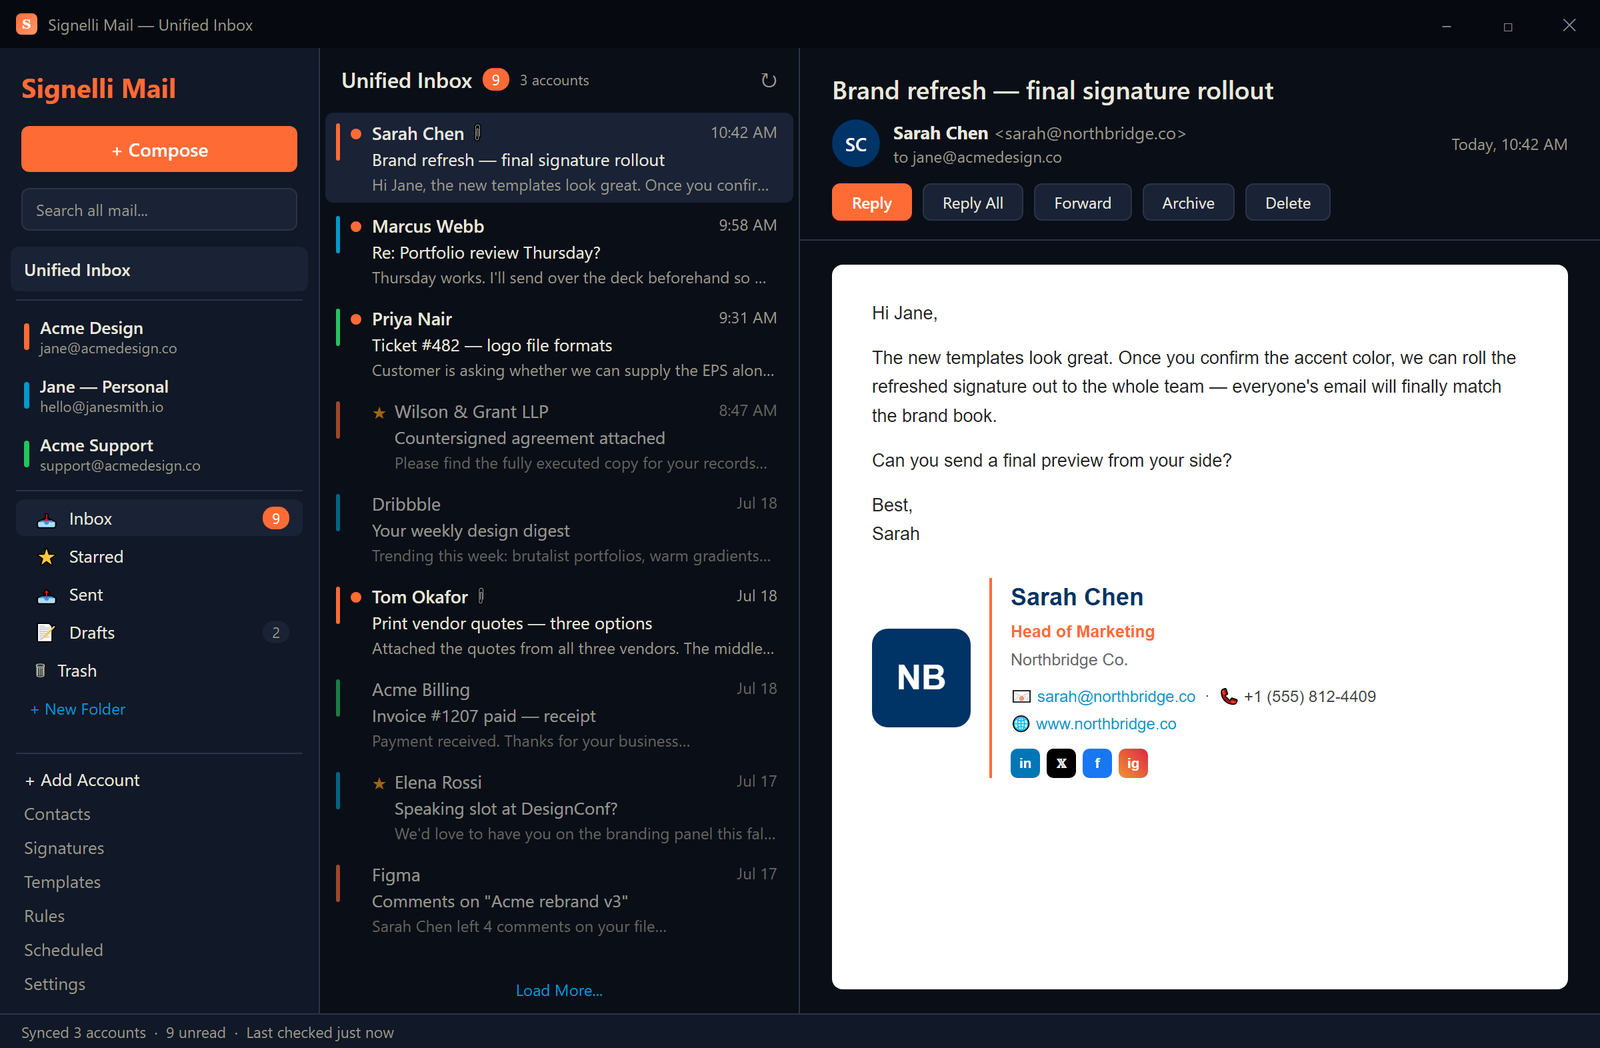Click Load More at list bottom
Viewport: 1600px width, 1048px height.
(x=559, y=991)
